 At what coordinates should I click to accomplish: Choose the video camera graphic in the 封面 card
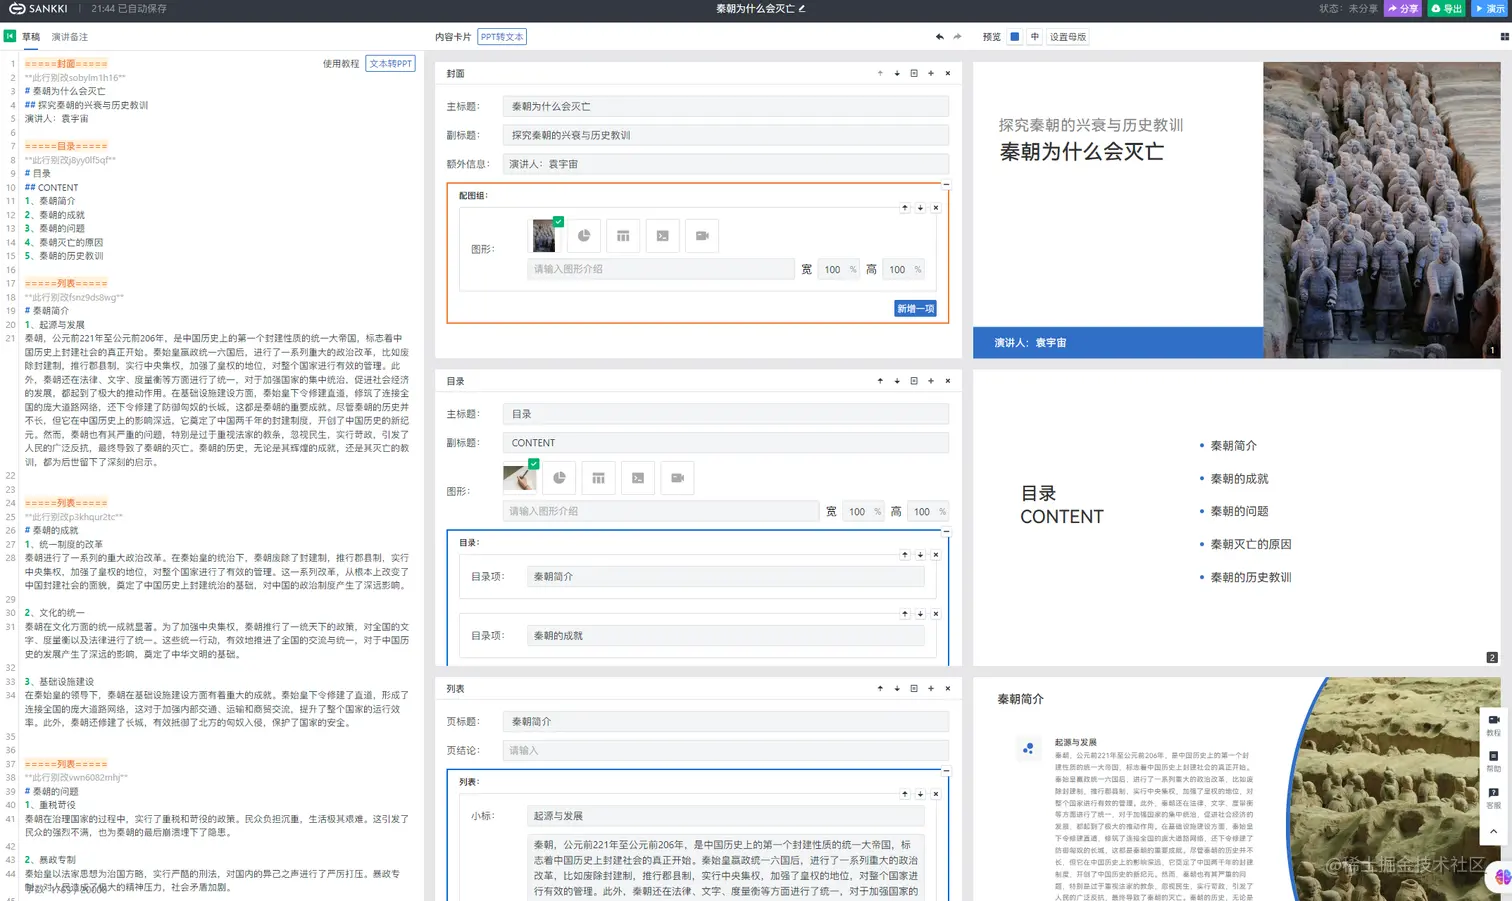click(x=702, y=236)
